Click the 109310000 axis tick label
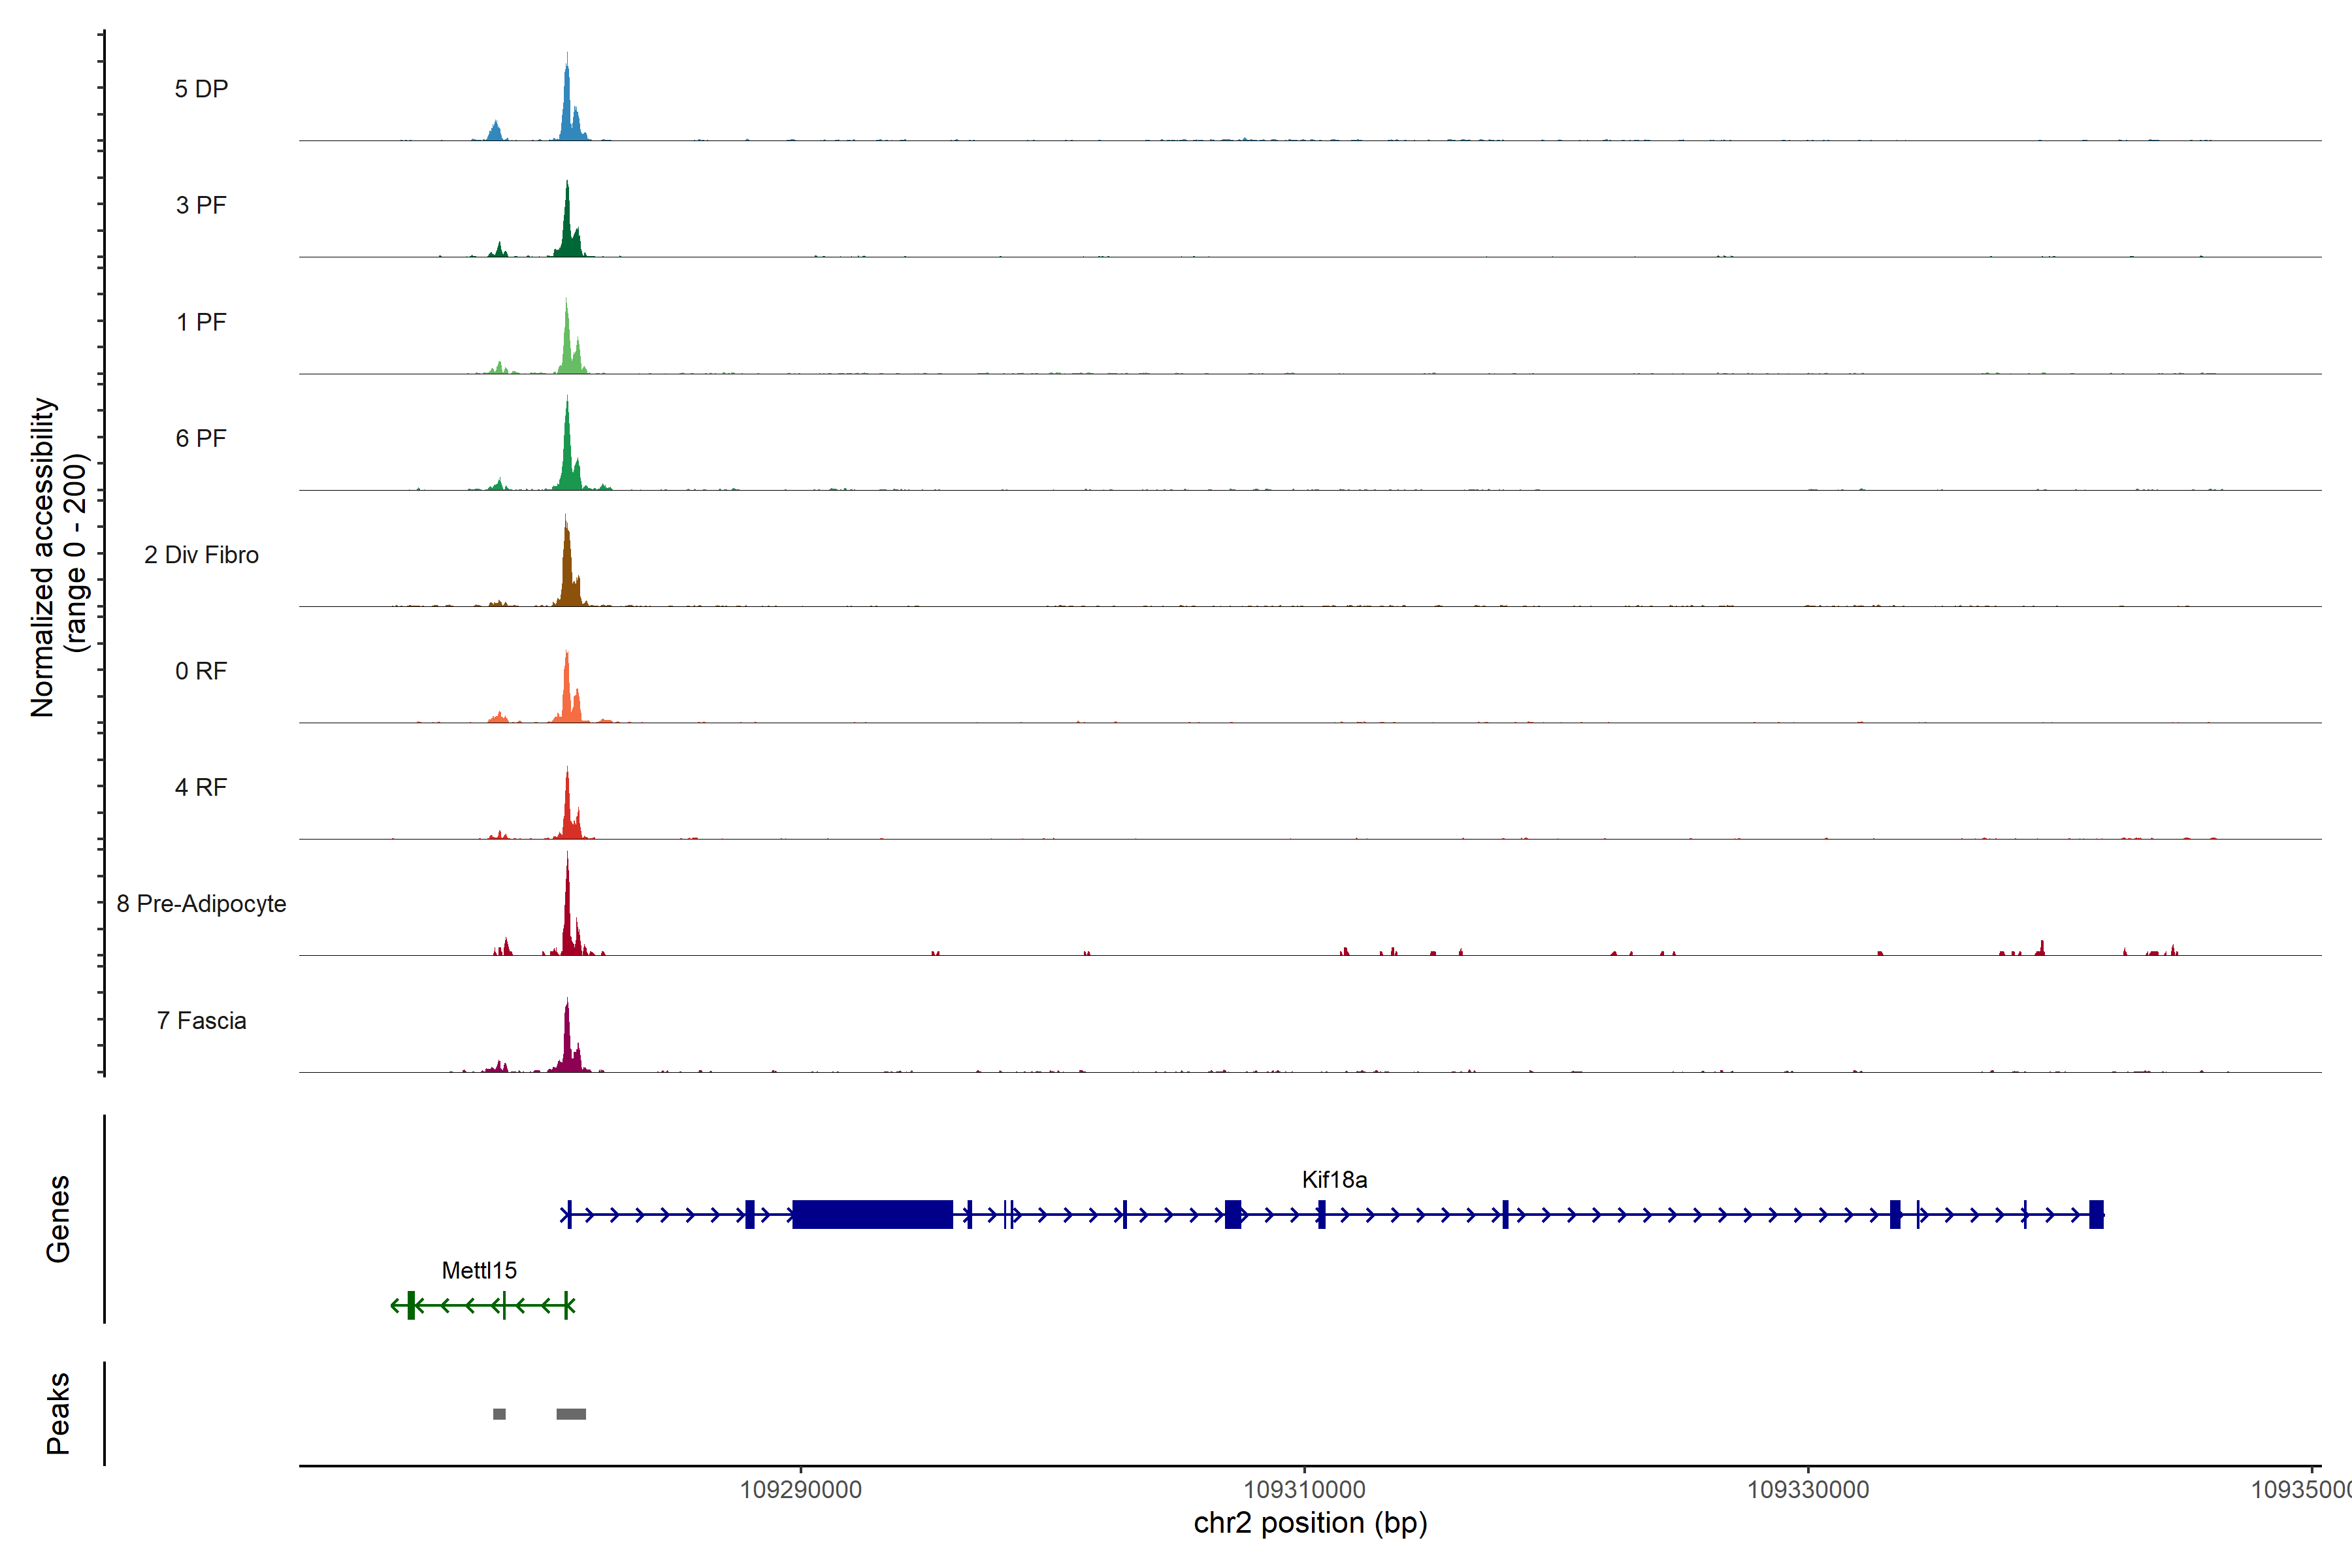 pyautogui.click(x=1304, y=1490)
